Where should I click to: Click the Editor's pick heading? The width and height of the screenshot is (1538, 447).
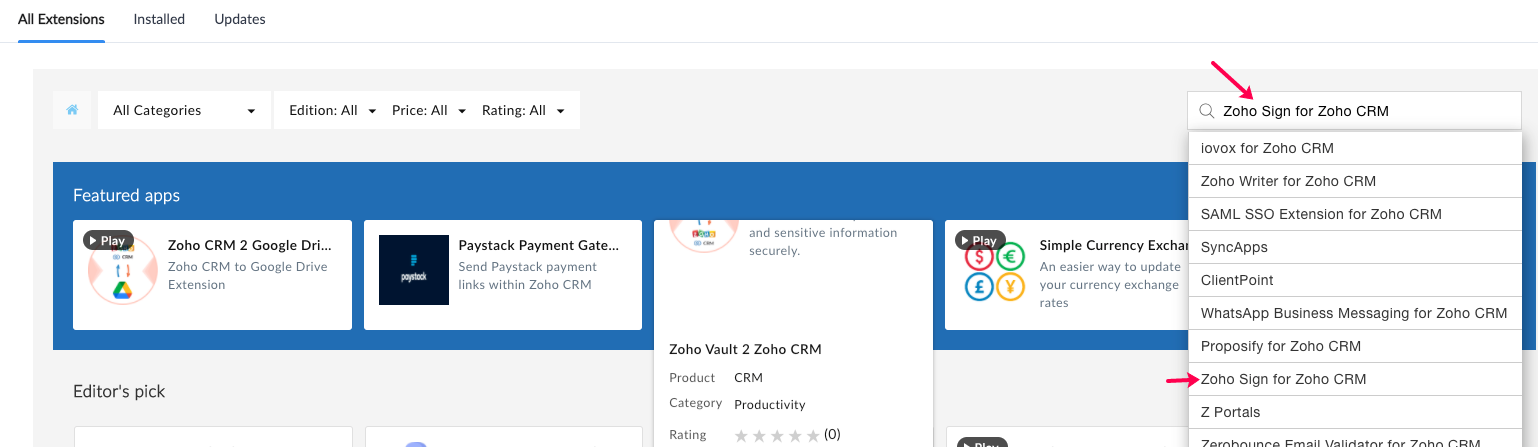click(119, 391)
